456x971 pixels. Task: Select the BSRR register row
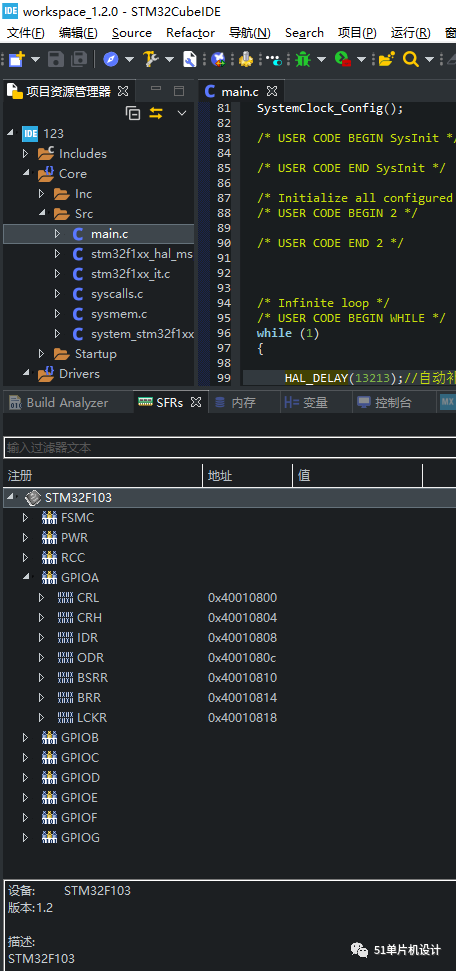tap(229, 677)
